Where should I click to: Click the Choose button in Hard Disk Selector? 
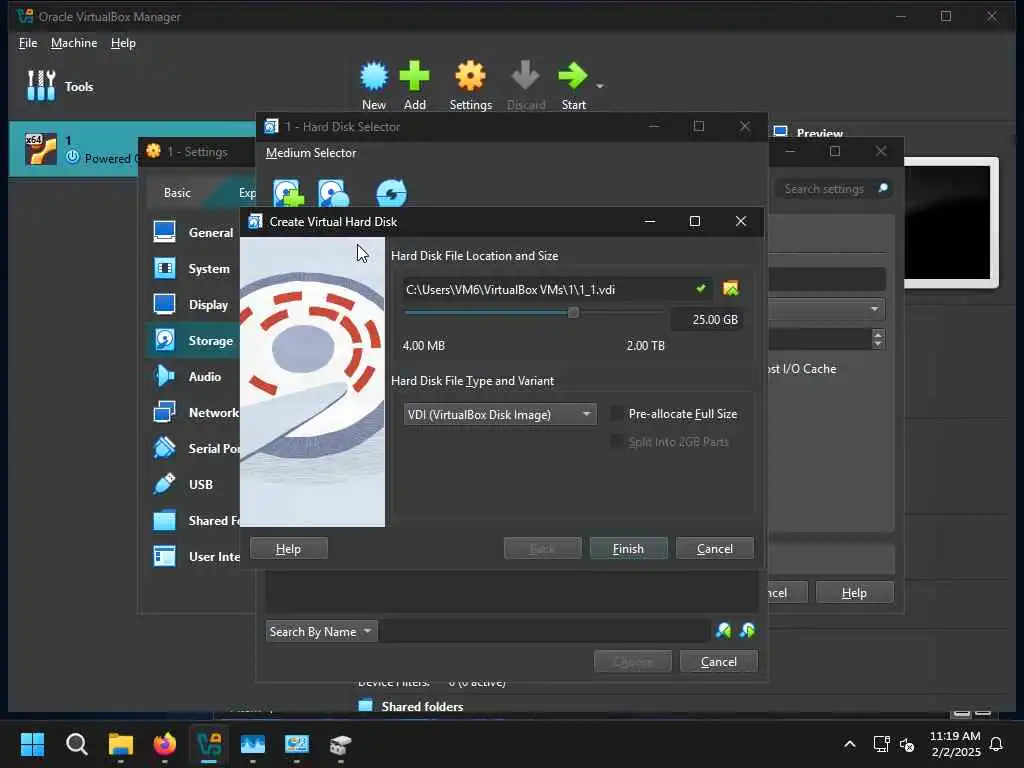point(633,662)
